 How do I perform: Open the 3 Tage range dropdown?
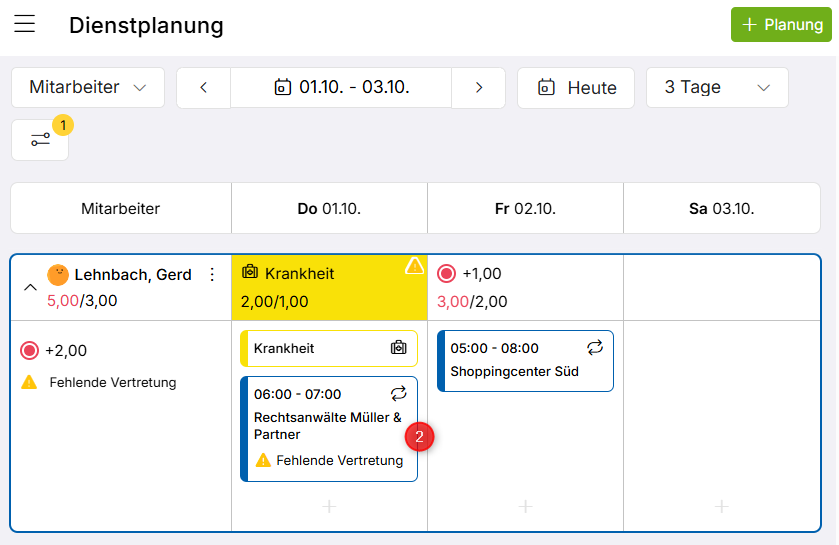click(717, 87)
